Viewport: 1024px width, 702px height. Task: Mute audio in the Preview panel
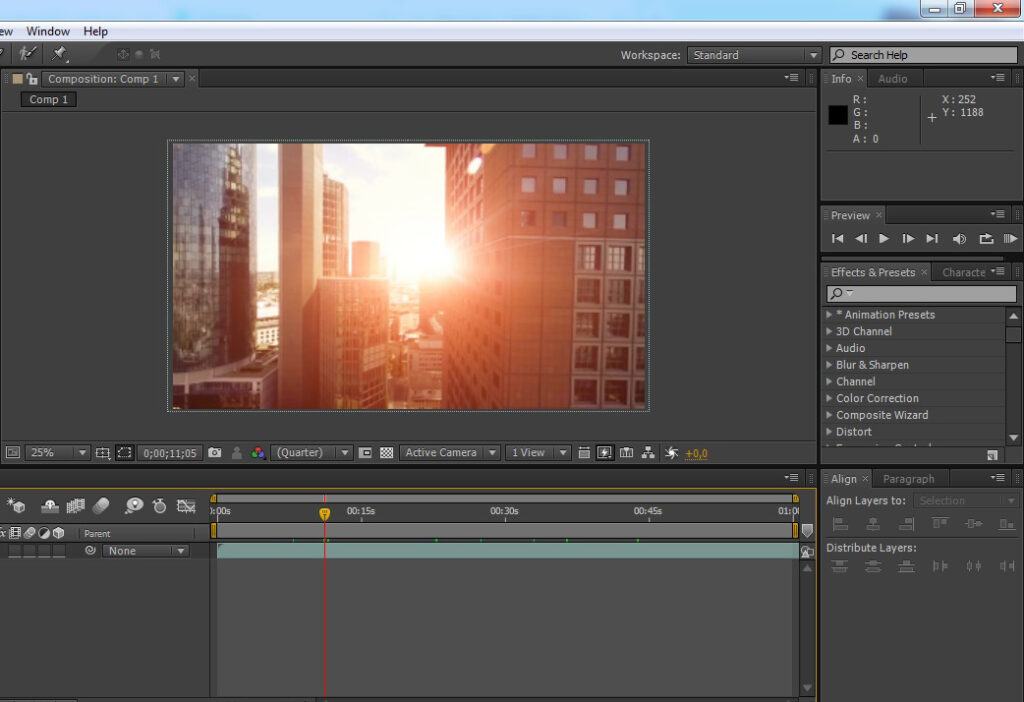click(x=959, y=239)
